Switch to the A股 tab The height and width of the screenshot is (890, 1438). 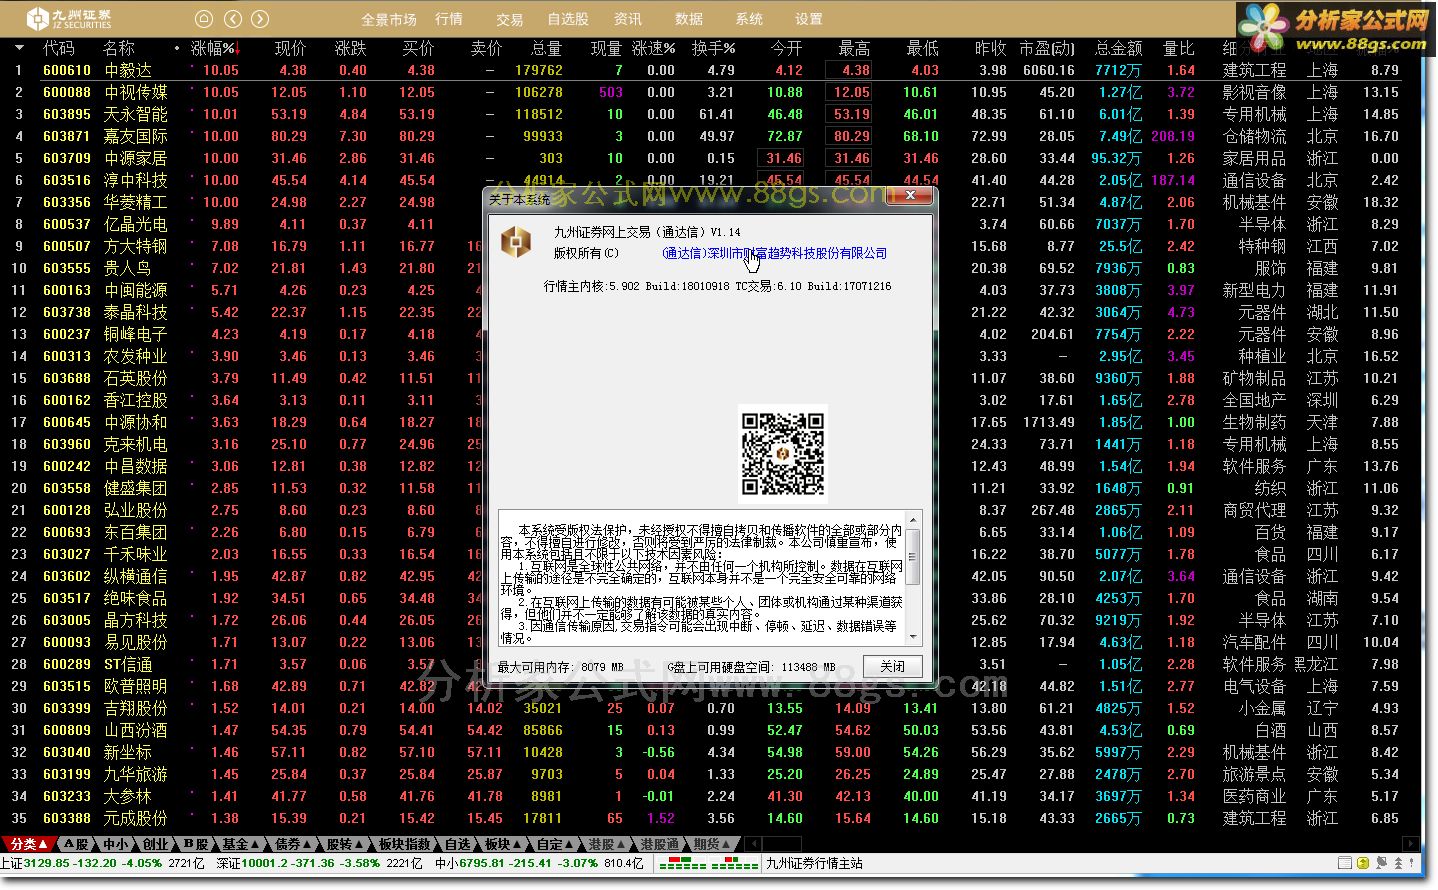tap(76, 844)
